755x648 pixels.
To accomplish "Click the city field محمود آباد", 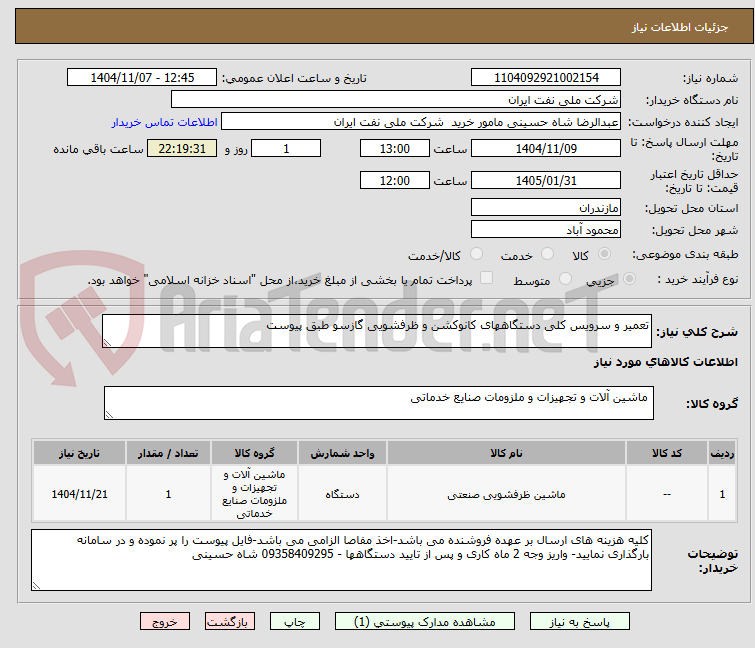I will pyautogui.click(x=546, y=229).
